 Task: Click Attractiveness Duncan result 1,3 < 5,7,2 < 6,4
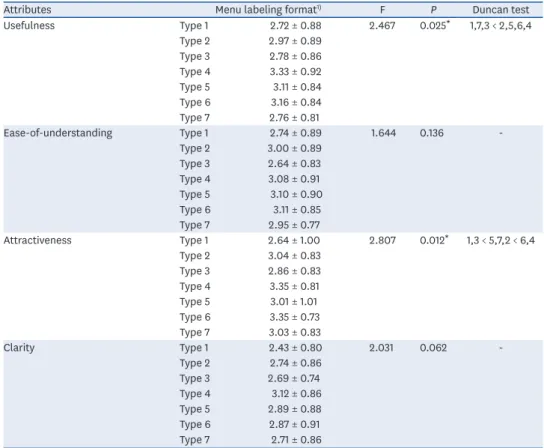tap(501, 240)
